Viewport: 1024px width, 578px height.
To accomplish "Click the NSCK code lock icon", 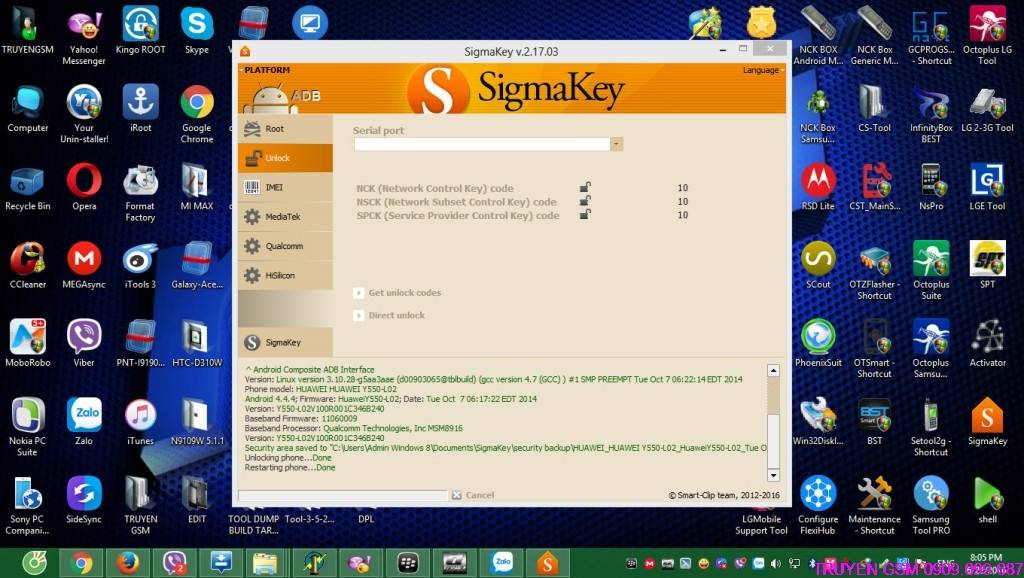I will [585, 201].
